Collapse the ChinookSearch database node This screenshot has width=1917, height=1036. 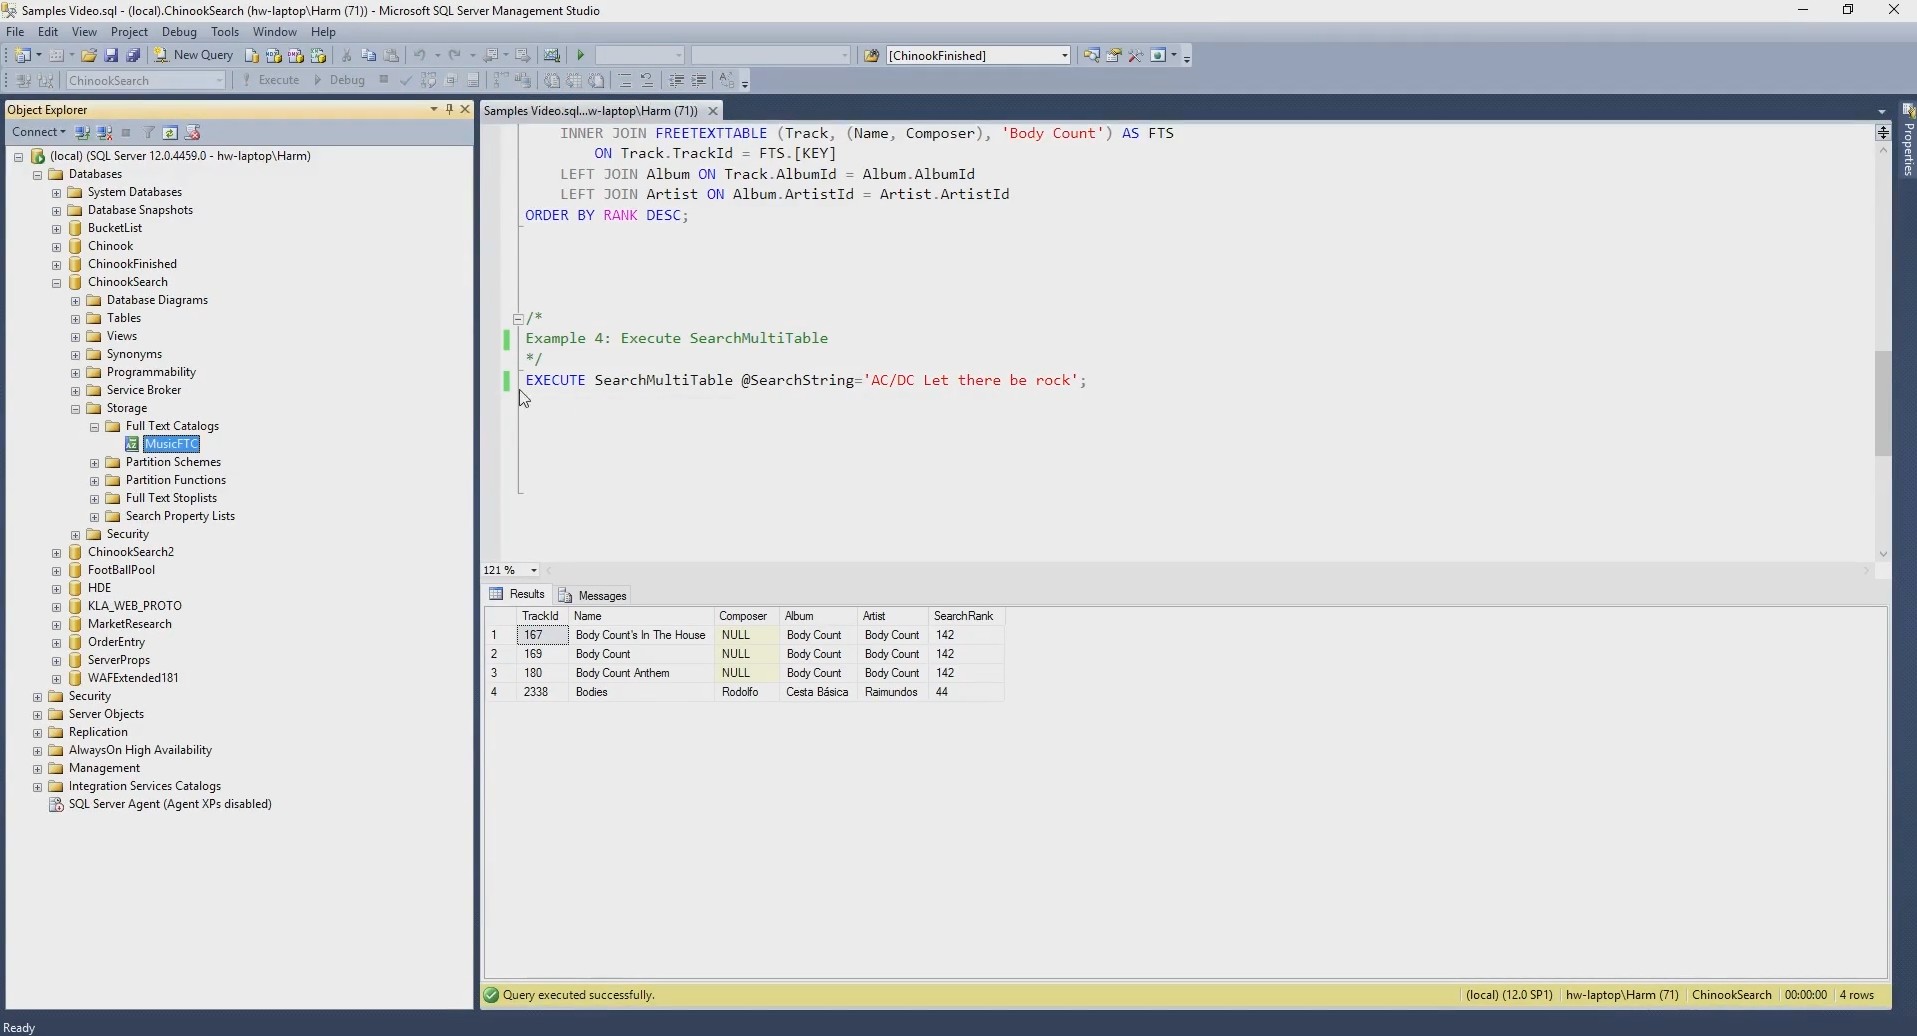[x=57, y=283]
